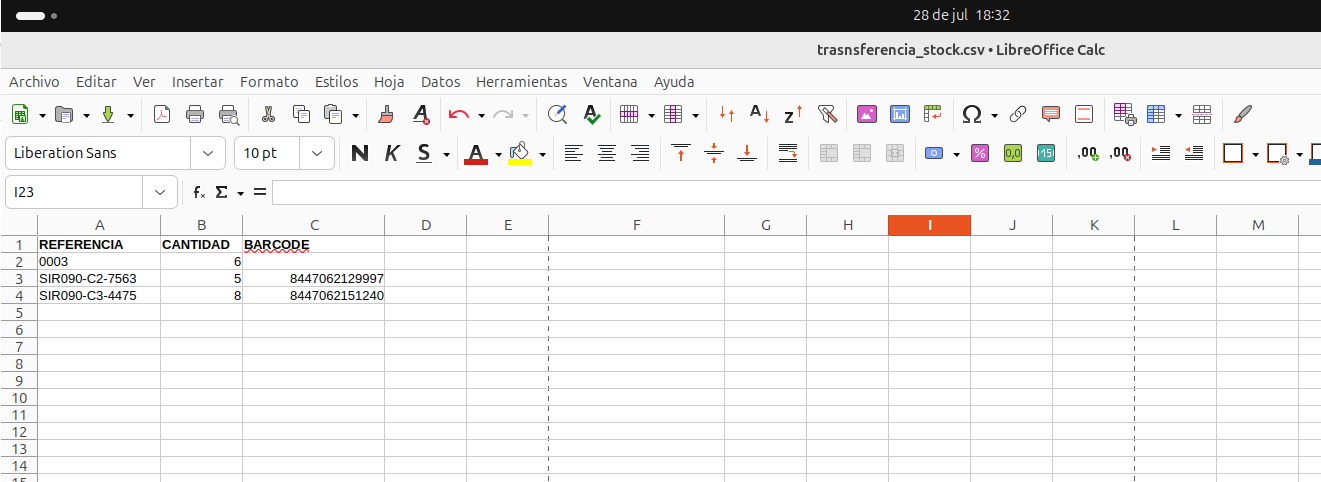Insert a chart using the chart icon
The height and width of the screenshot is (482, 1321).
(x=900, y=114)
